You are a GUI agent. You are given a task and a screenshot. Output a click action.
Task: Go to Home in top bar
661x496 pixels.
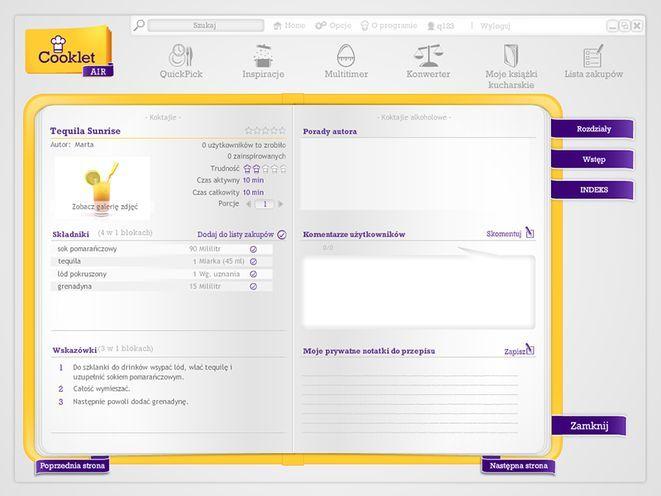(289, 26)
